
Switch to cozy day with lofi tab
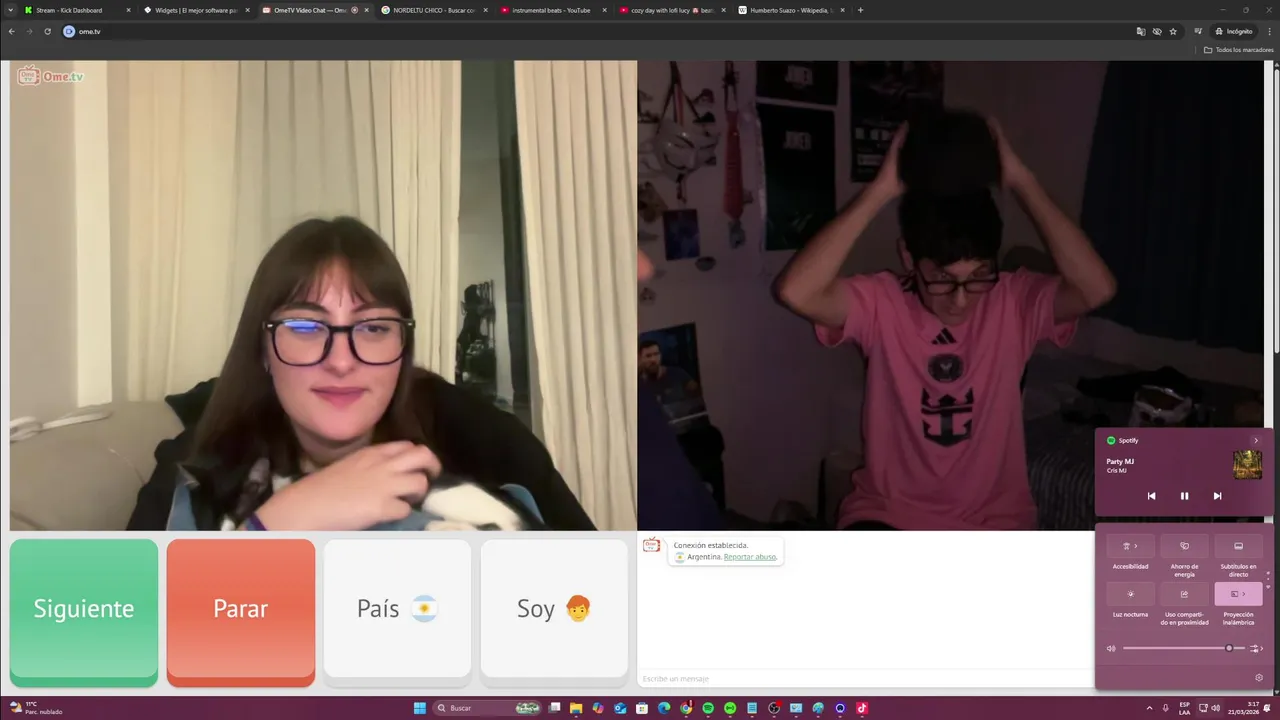coord(672,10)
